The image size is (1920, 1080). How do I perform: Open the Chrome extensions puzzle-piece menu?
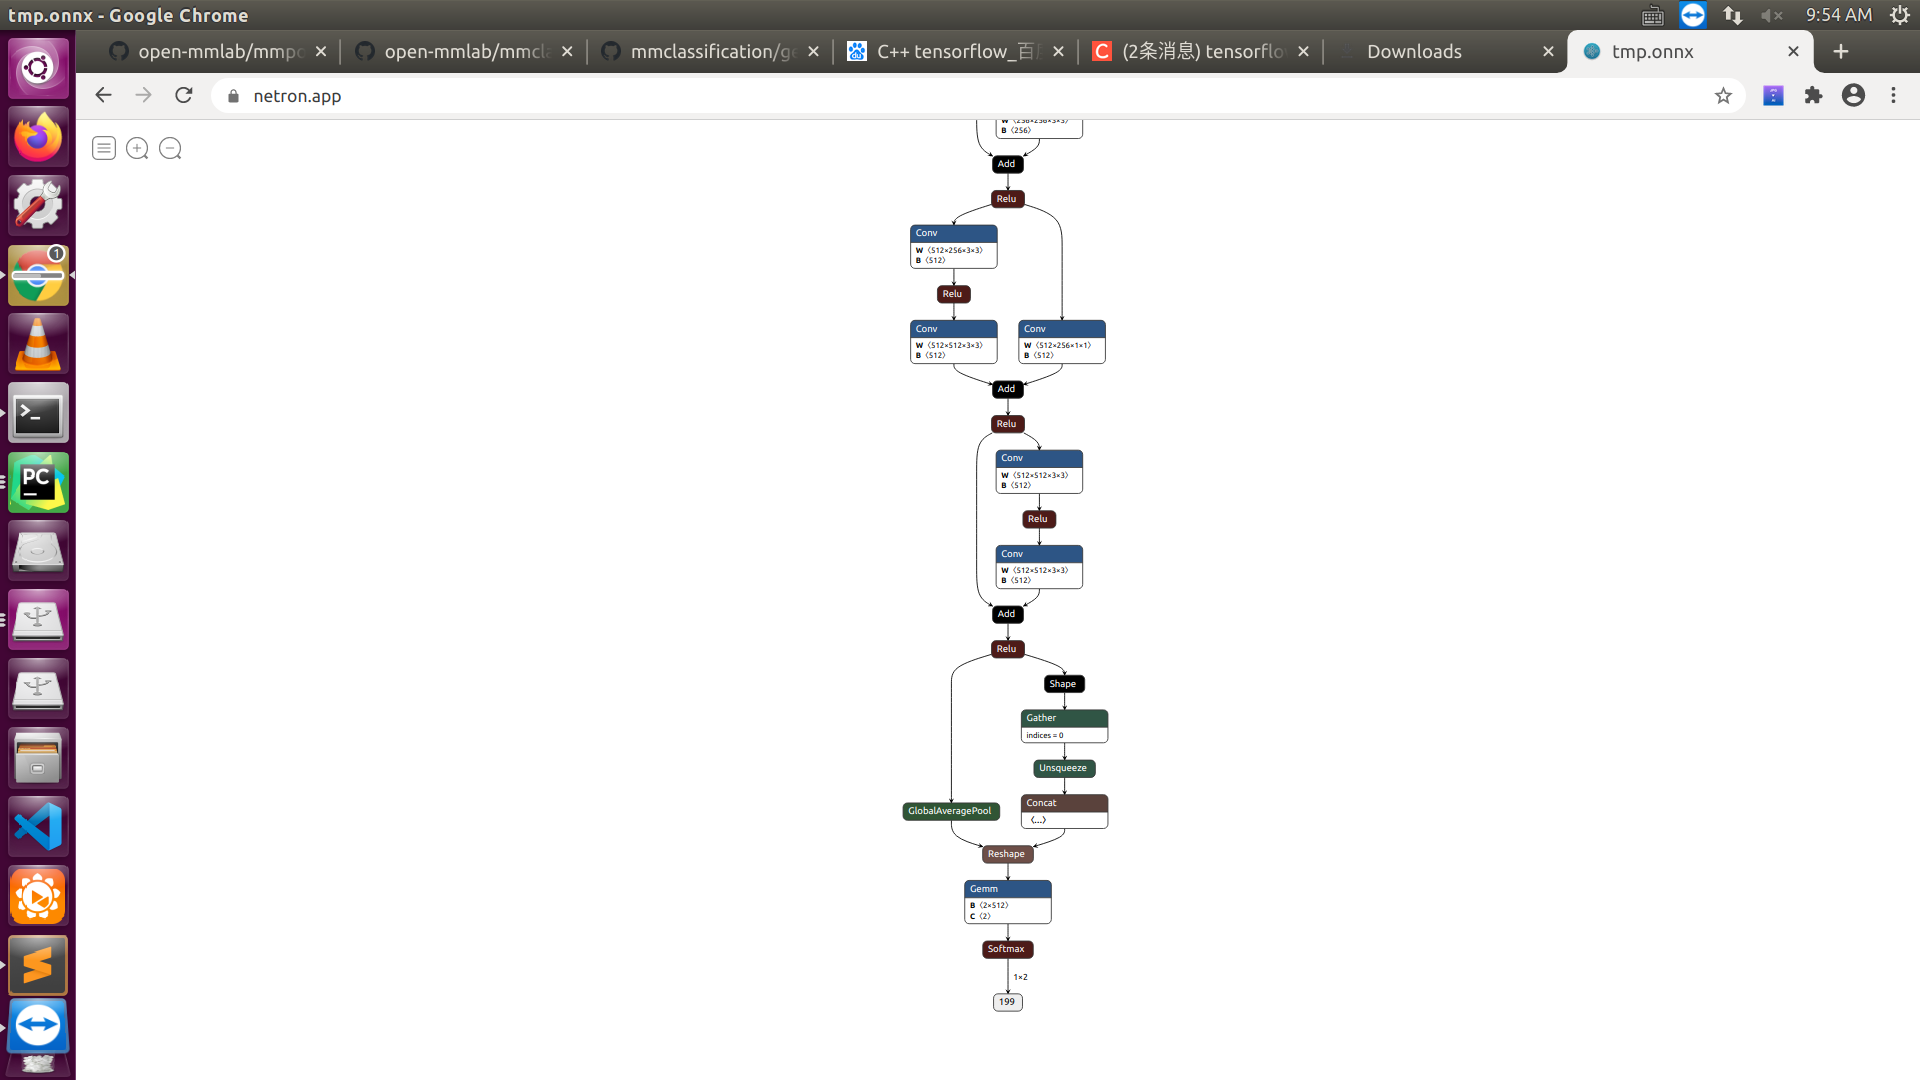(x=1813, y=96)
